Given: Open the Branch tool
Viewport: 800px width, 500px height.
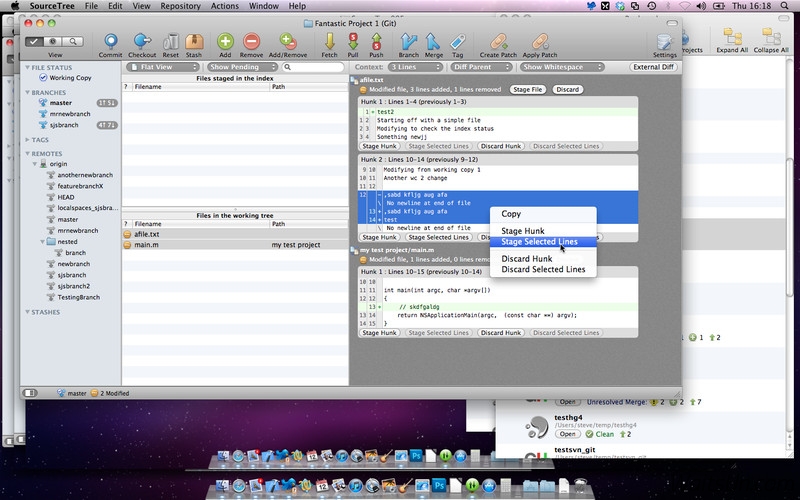Looking at the screenshot, I should (408, 41).
